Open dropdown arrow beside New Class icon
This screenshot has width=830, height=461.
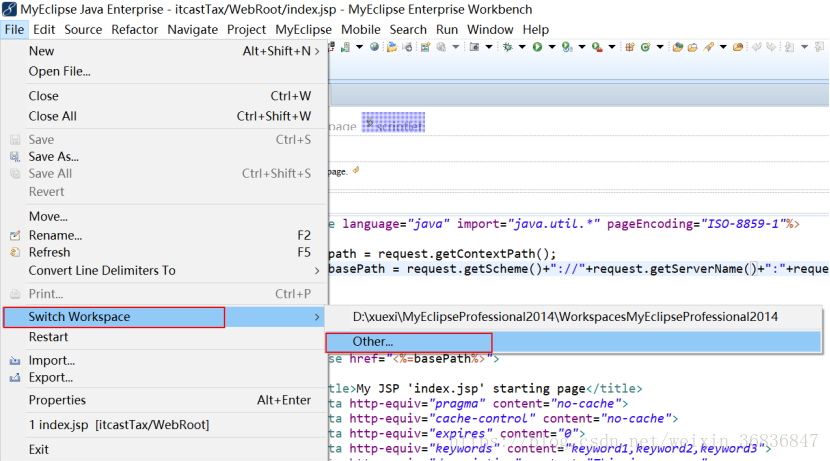coord(660,47)
